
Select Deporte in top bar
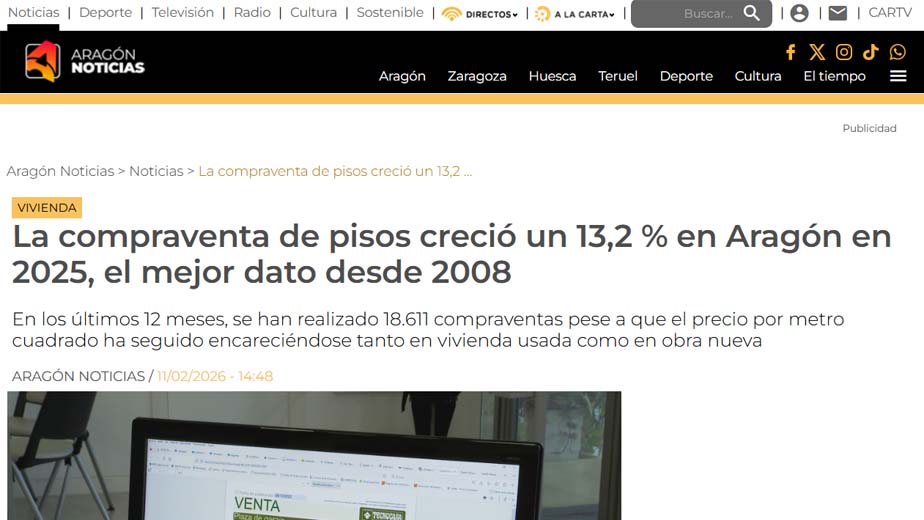click(x=105, y=12)
